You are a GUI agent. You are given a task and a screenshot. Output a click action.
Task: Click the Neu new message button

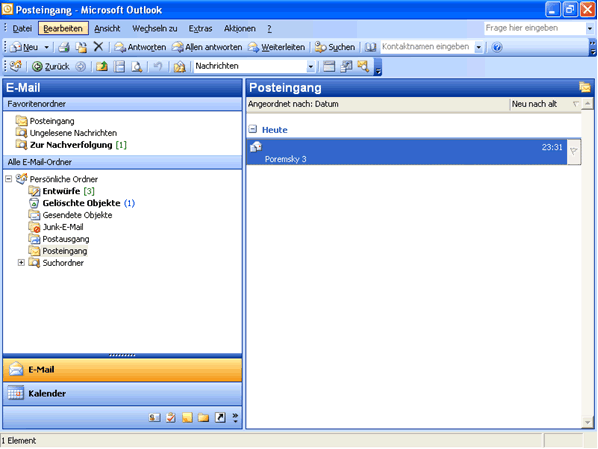click(24, 47)
